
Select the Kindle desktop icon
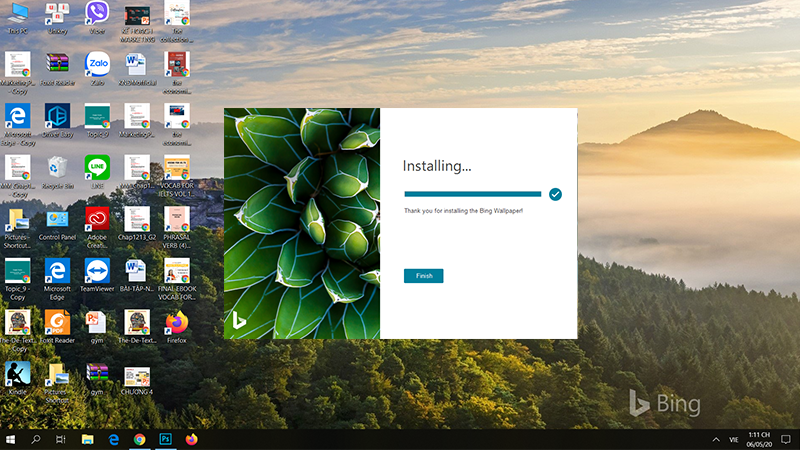pyautogui.click(x=17, y=375)
